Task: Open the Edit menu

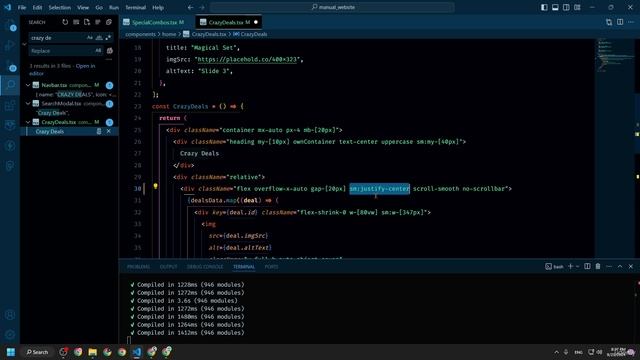Action: [x=37, y=7]
